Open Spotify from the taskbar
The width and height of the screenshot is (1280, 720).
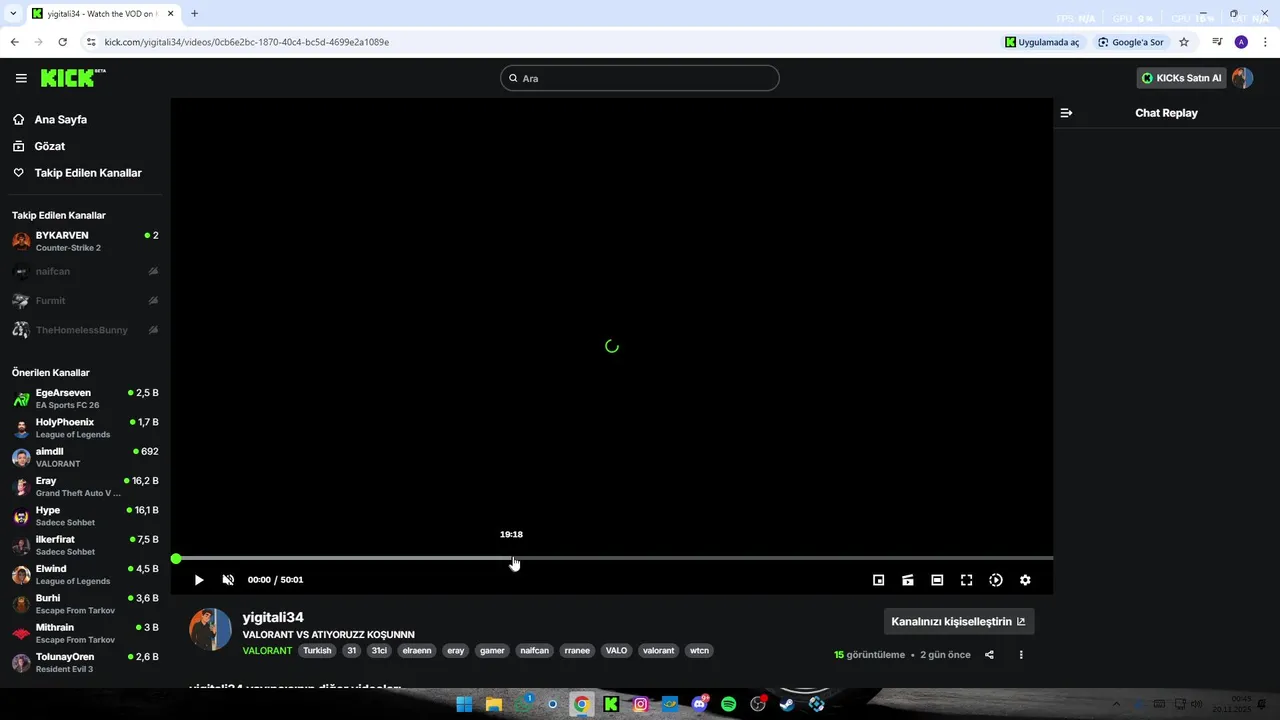coord(728,704)
